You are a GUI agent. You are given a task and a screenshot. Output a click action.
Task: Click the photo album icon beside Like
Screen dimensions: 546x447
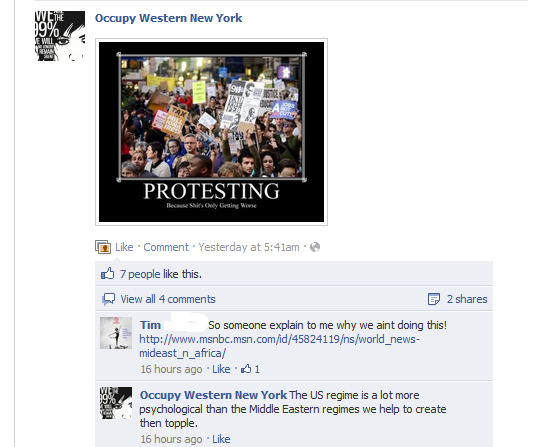click(103, 247)
